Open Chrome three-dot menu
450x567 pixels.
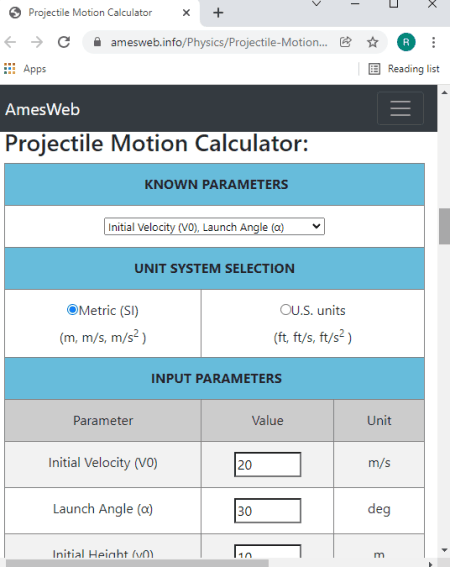coord(433,42)
